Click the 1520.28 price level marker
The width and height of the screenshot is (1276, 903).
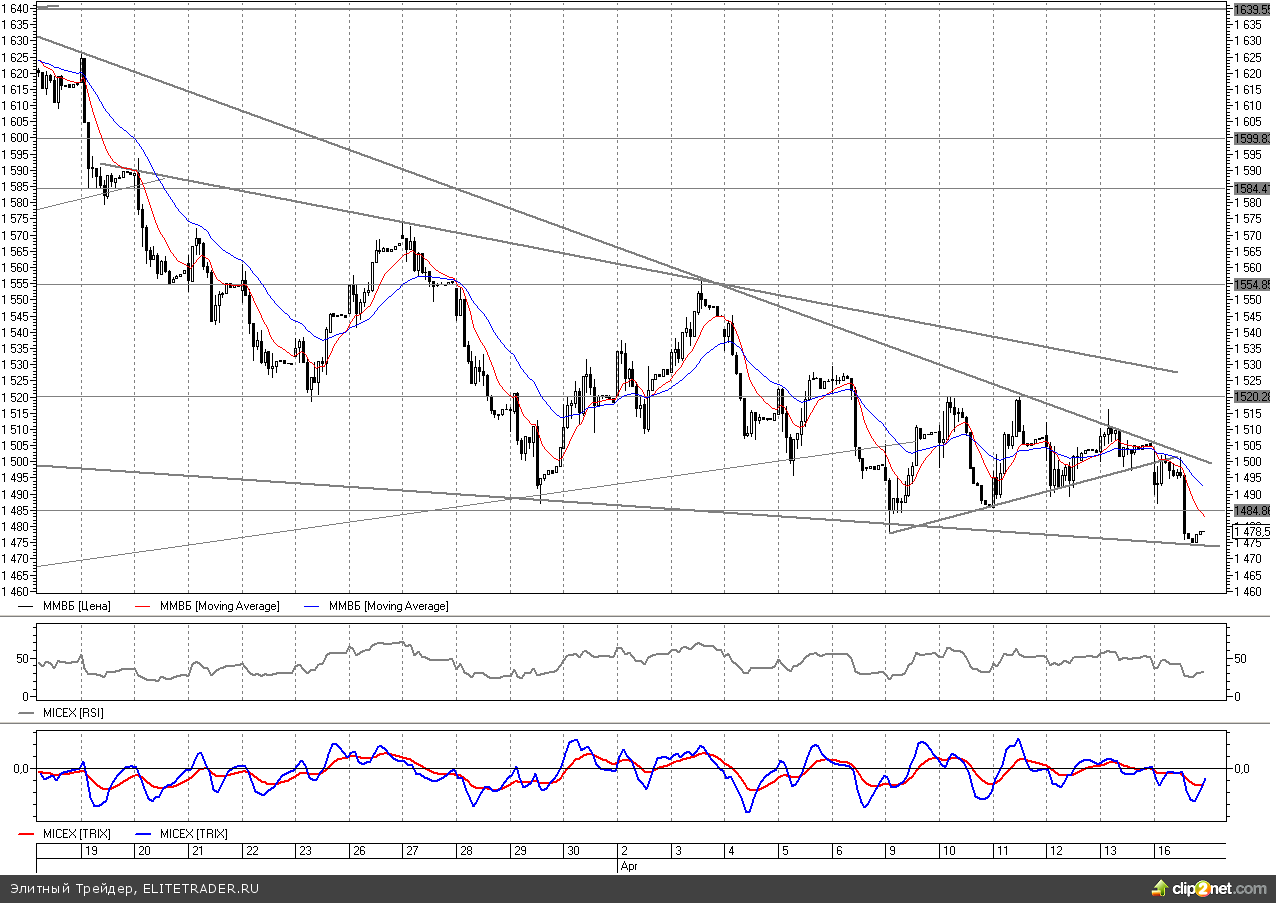pos(1252,396)
